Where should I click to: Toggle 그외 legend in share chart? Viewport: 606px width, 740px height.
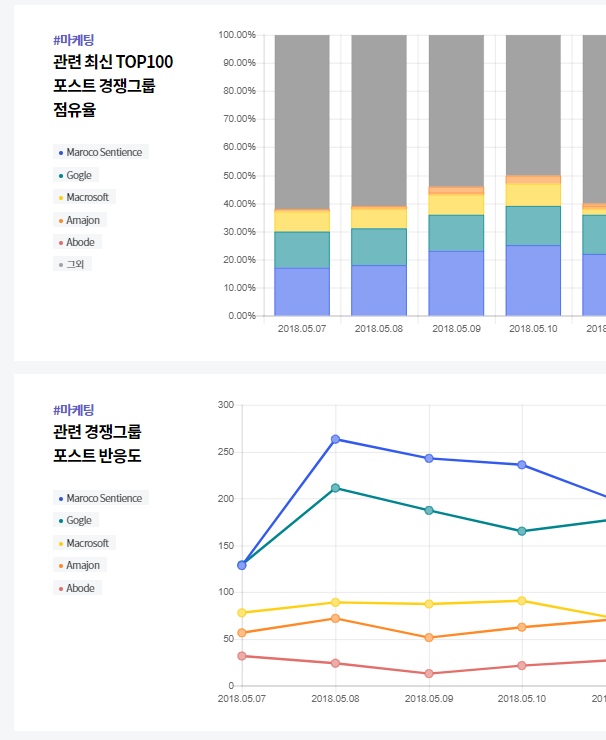[72, 264]
